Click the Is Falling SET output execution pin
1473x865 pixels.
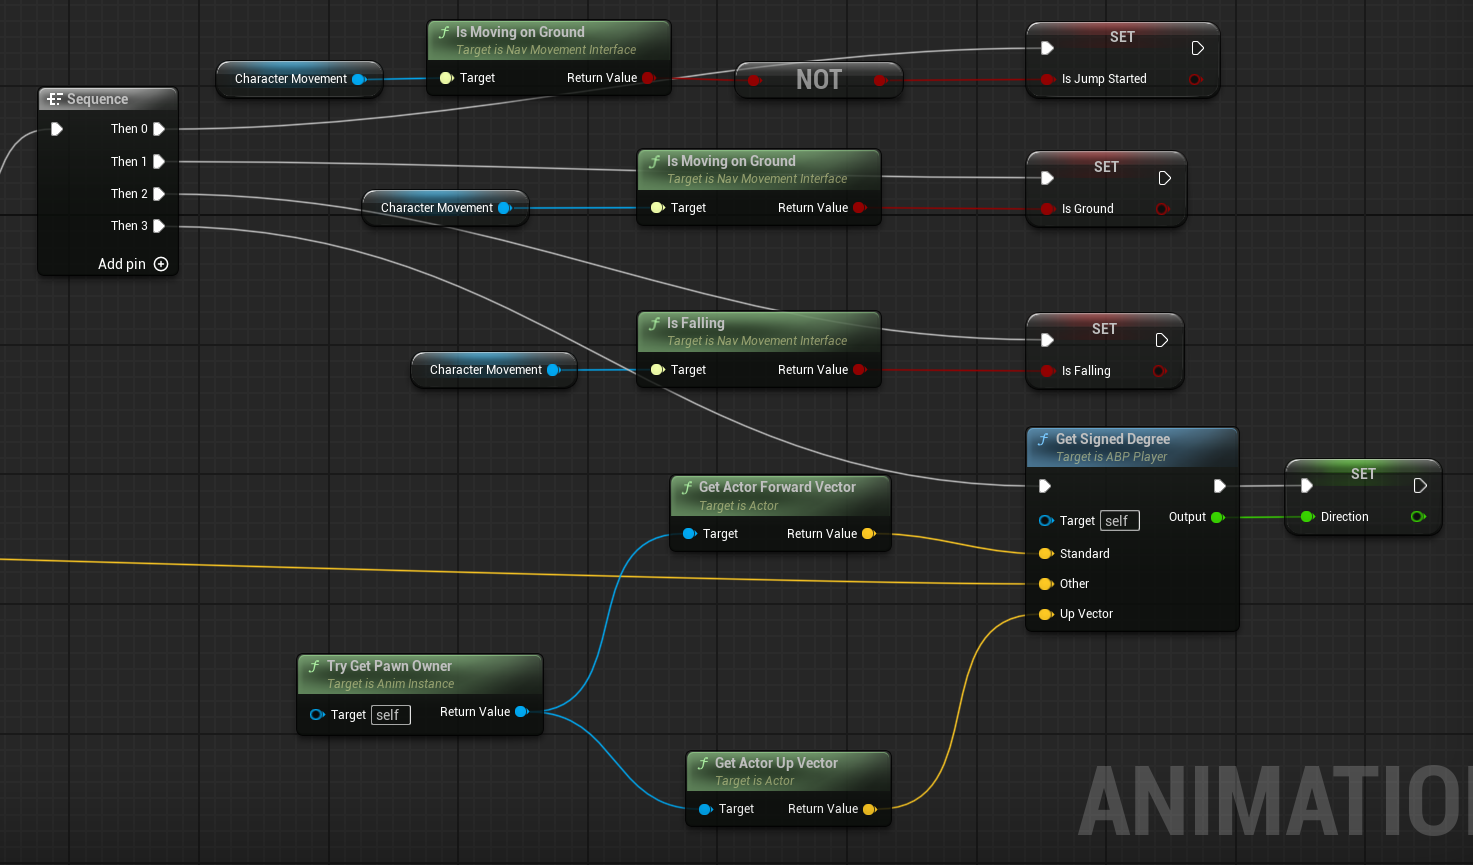click(1162, 340)
